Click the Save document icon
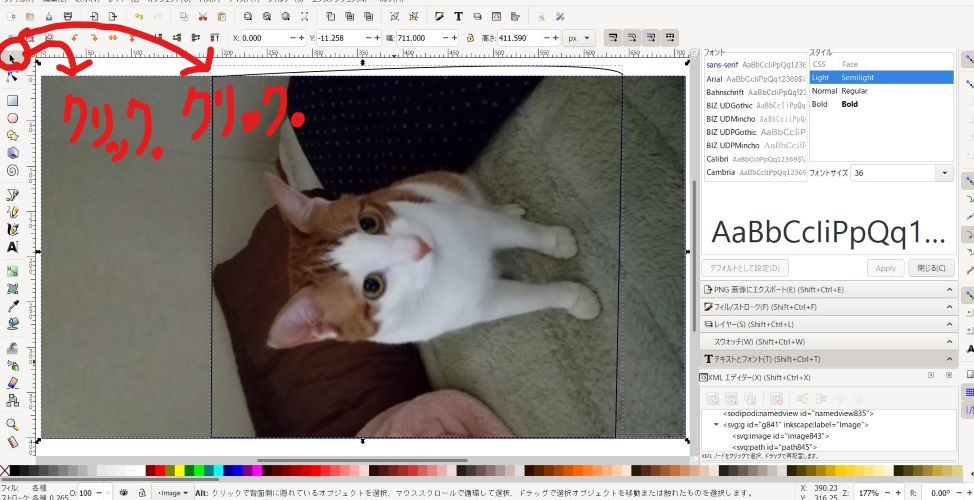Screen dimensions: 974x500 49,17
